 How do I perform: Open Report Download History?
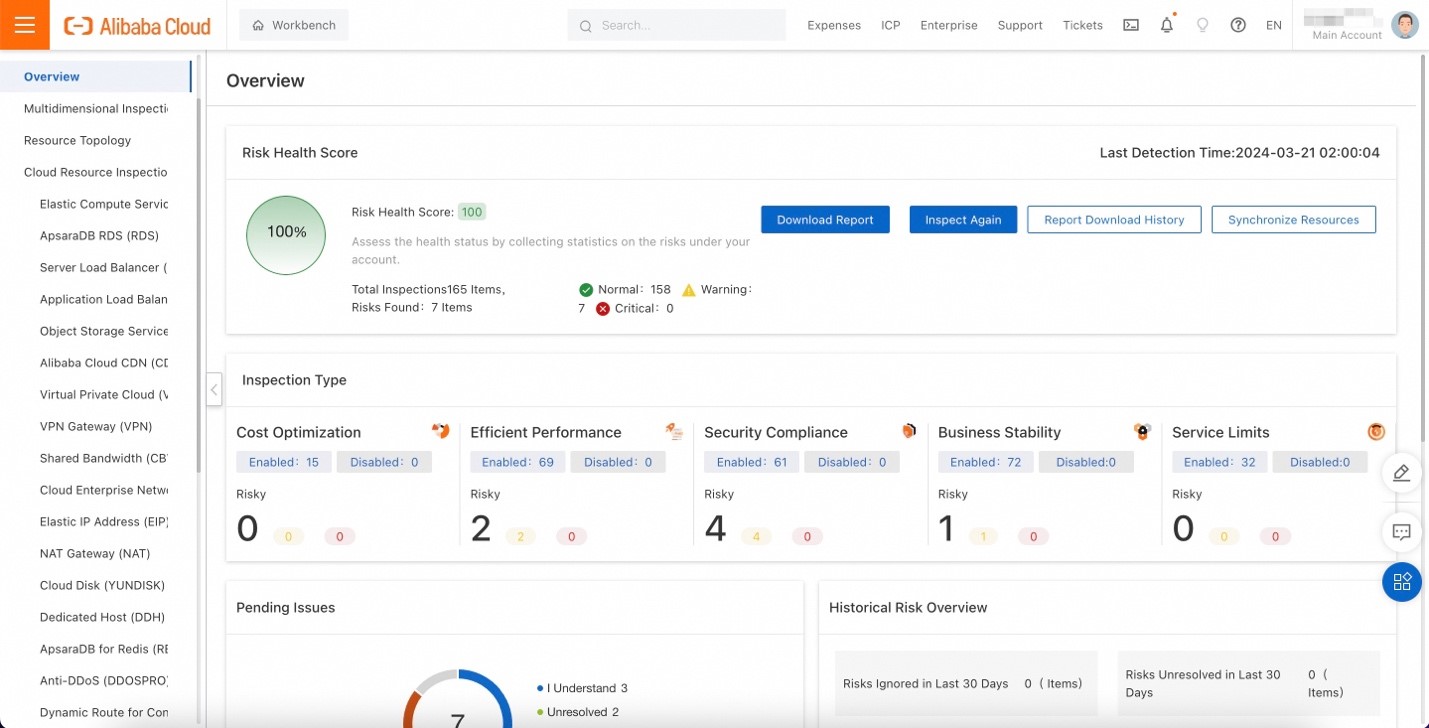(x=1114, y=220)
